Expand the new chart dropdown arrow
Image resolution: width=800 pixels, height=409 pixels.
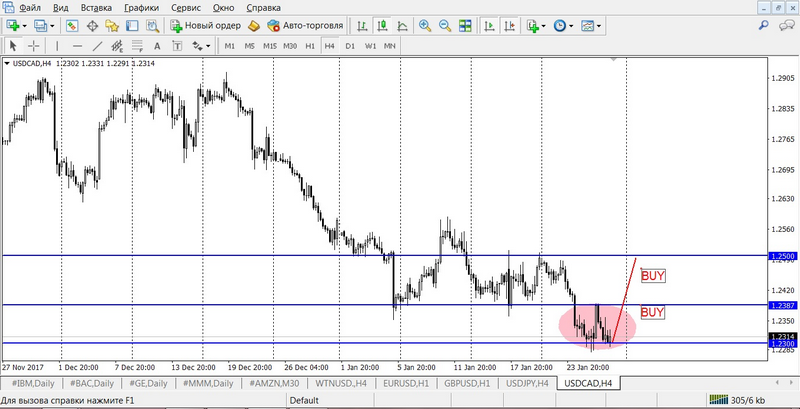tap(28, 25)
